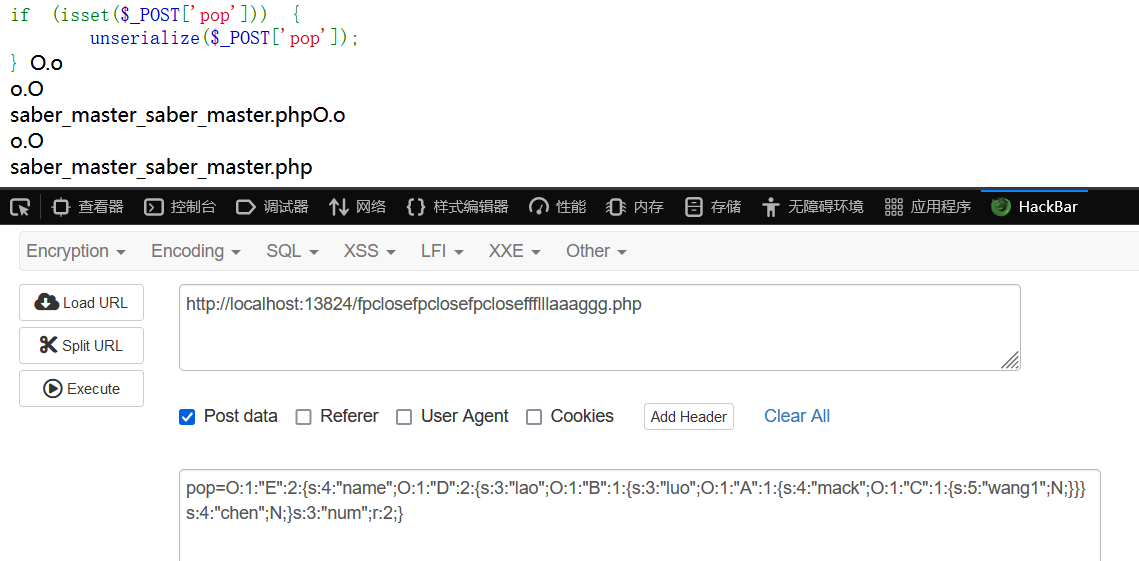The height and width of the screenshot is (561, 1139).
Task: Open the LFI dropdown menu
Action: coord(442,251)
